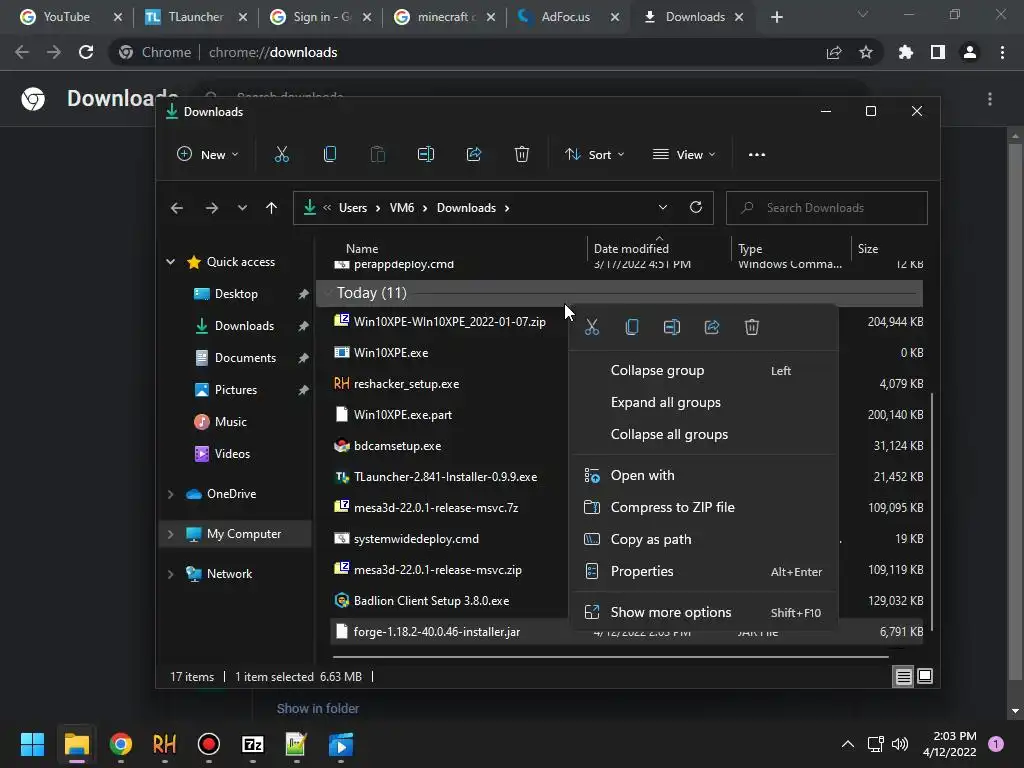Click the Share icon in the Explorer toolbar
This screenshot has width=1024, height=768.
[474, 155]
